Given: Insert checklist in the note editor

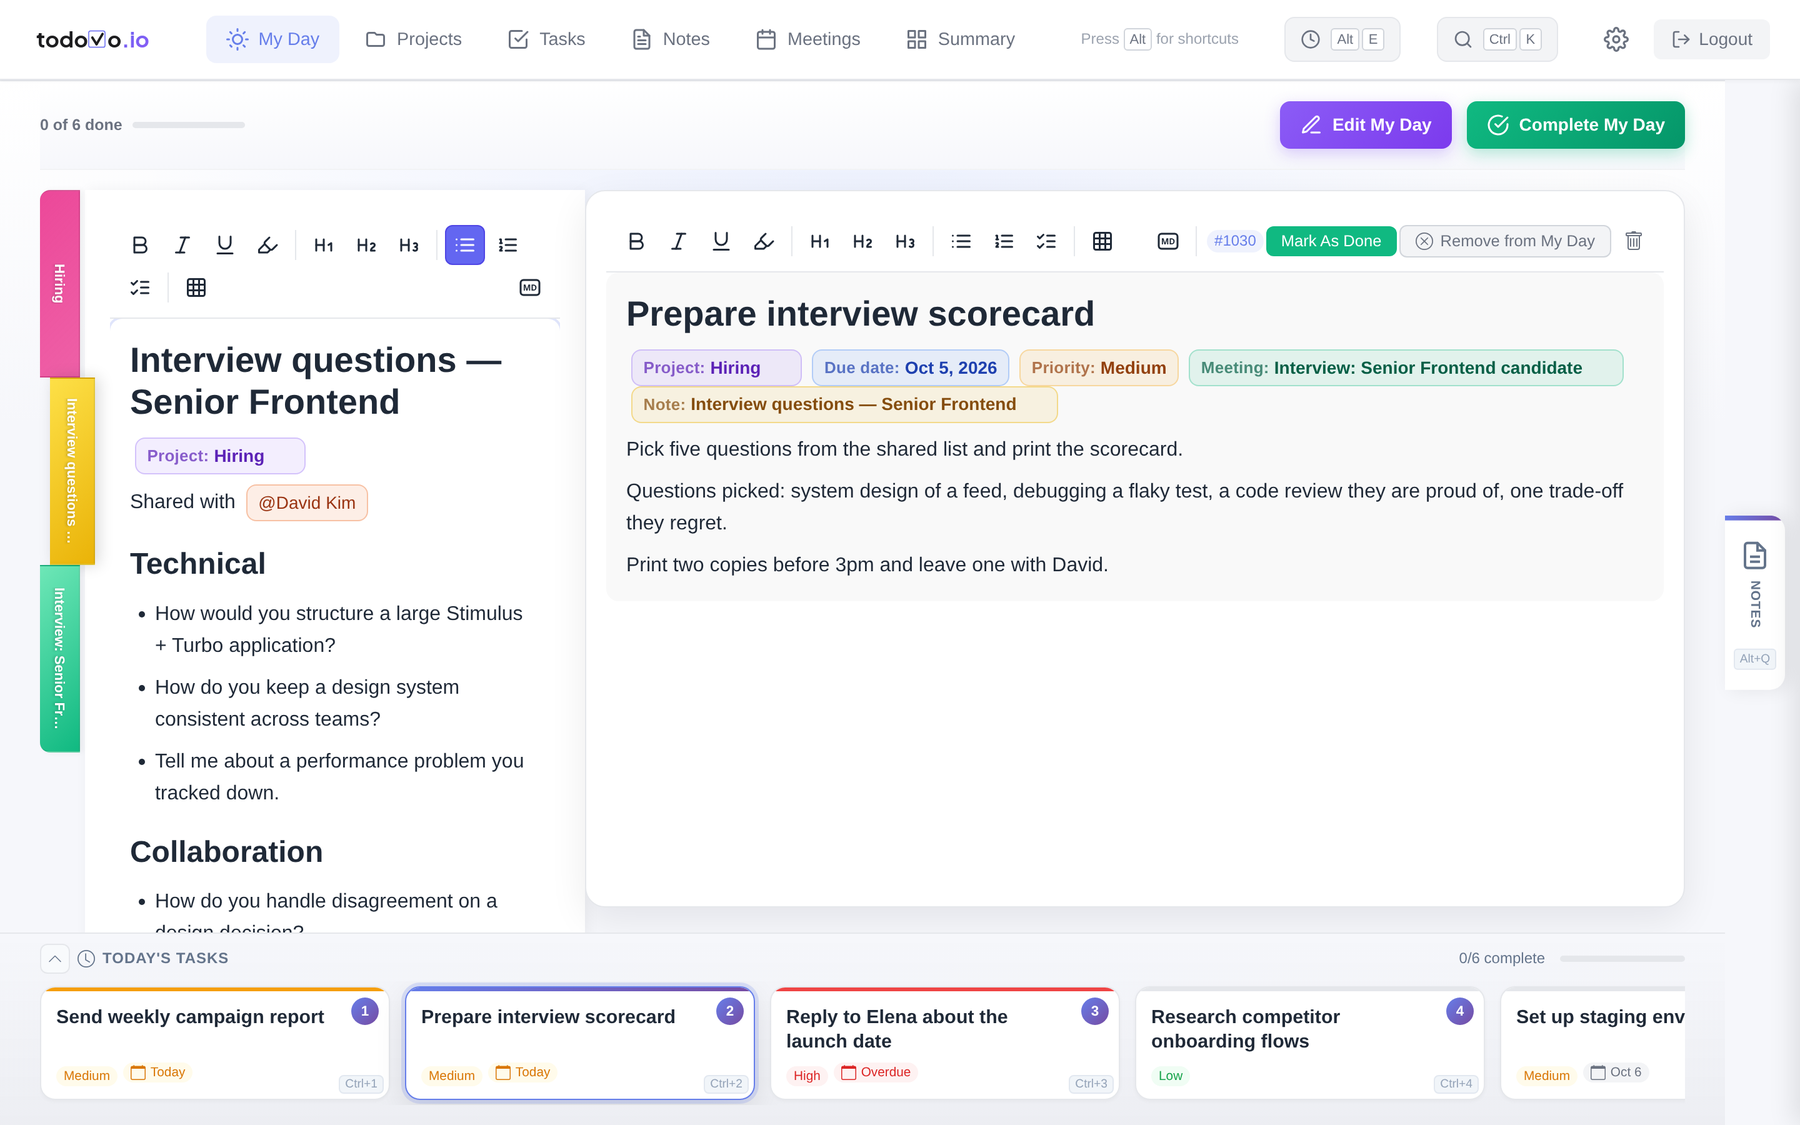Looking at the screenshot, I should 140,288.
